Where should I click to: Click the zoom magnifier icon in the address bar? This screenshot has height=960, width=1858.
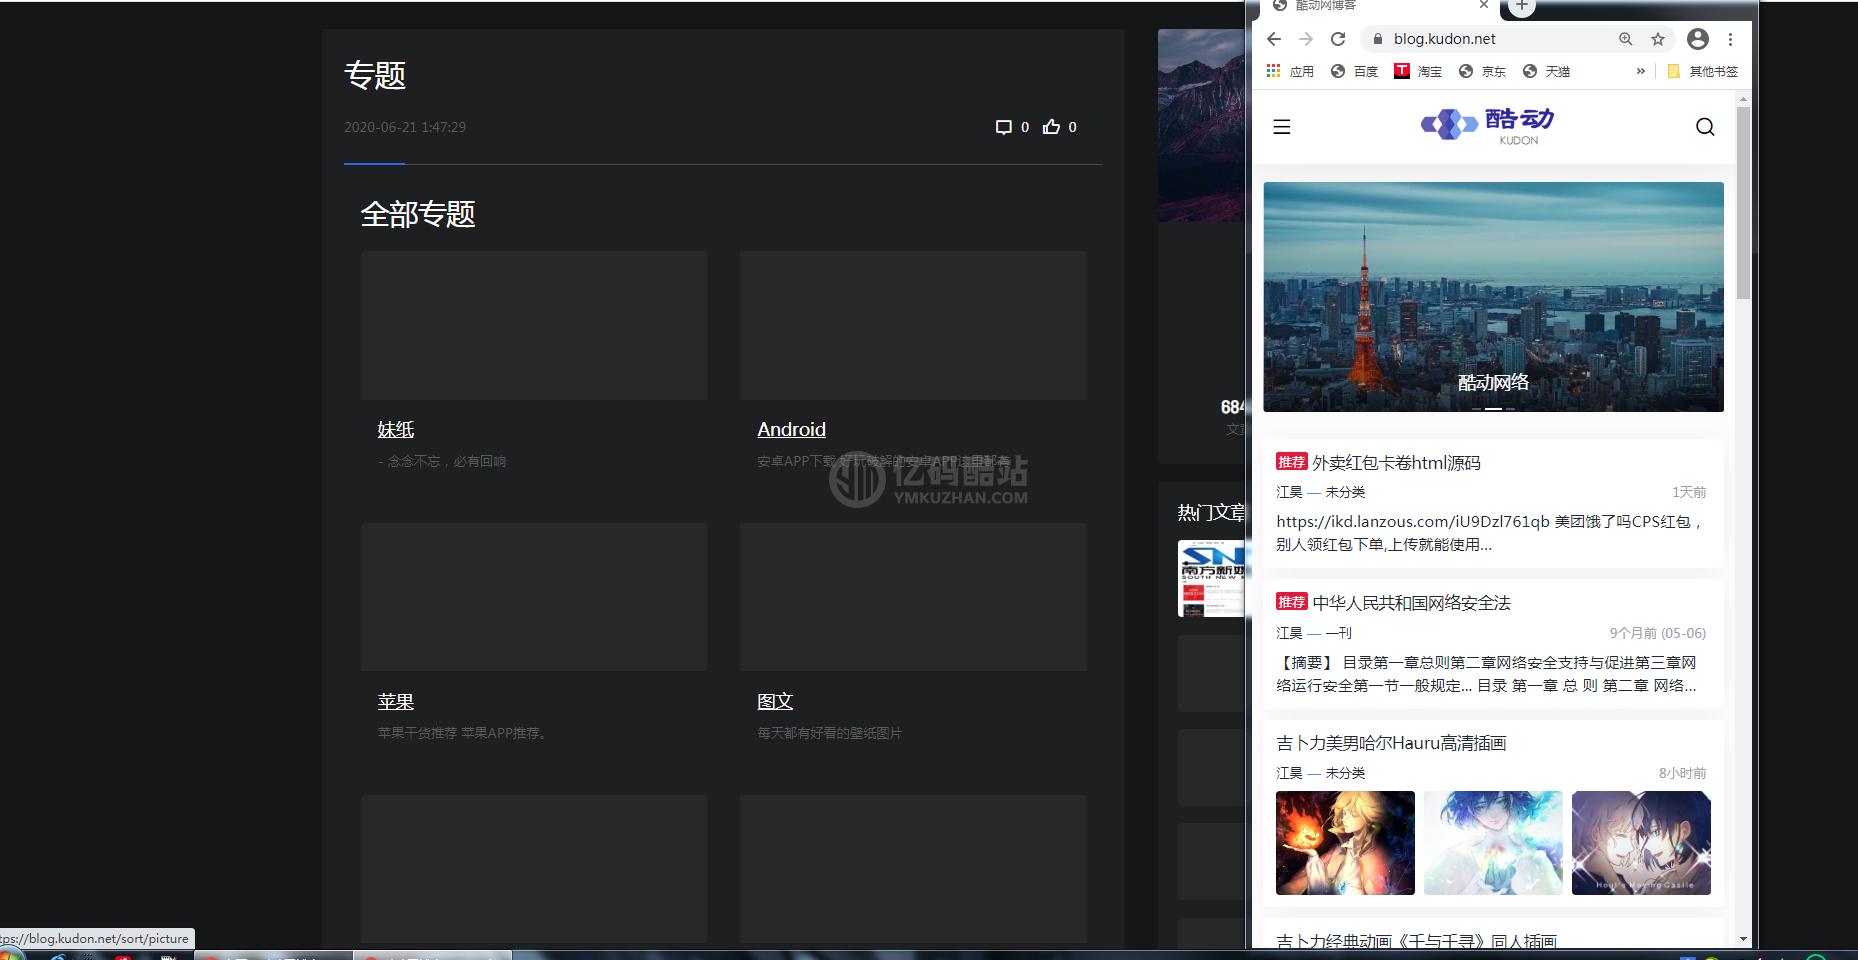click(x=1626, y=39)
